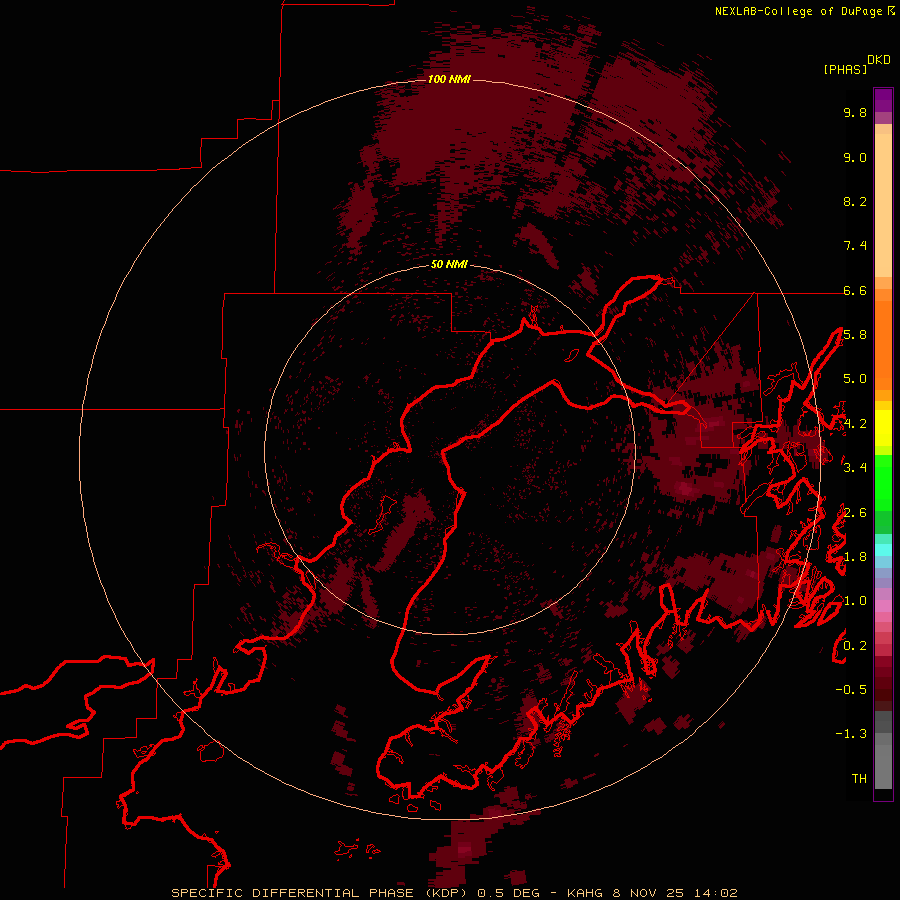900x900 pixels.
Task: Click the 1.0 scale value
Action: [x=855, y=601]
